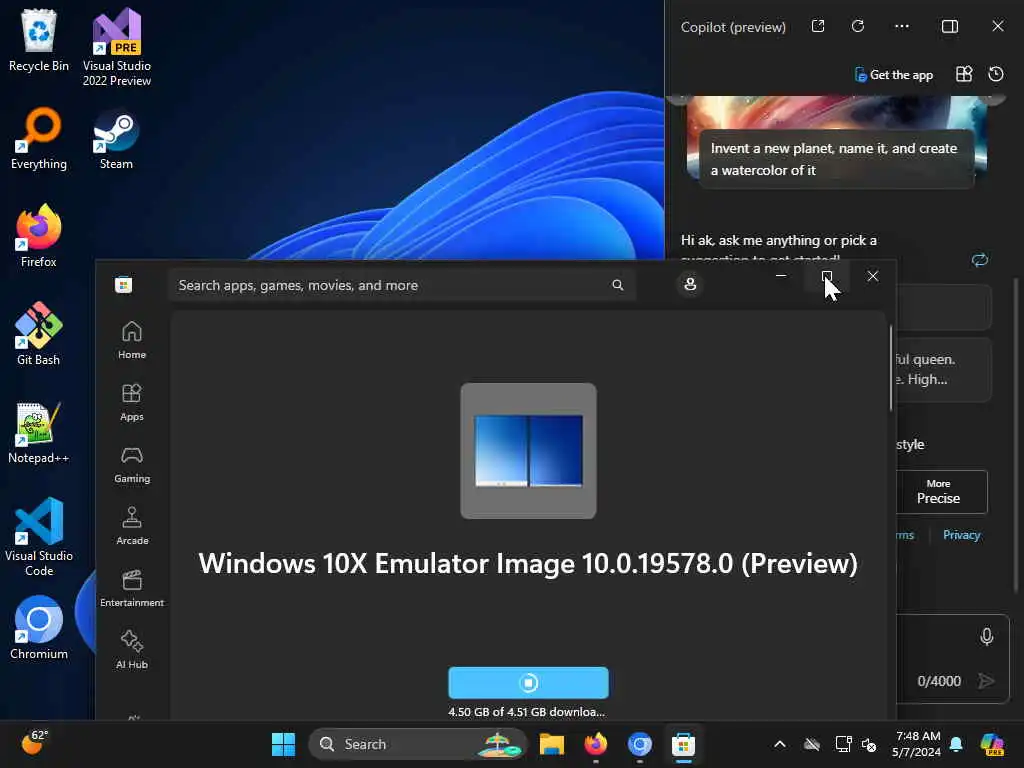
Task: Click Copilot microphone icon
Action: [x=987, y=636]
